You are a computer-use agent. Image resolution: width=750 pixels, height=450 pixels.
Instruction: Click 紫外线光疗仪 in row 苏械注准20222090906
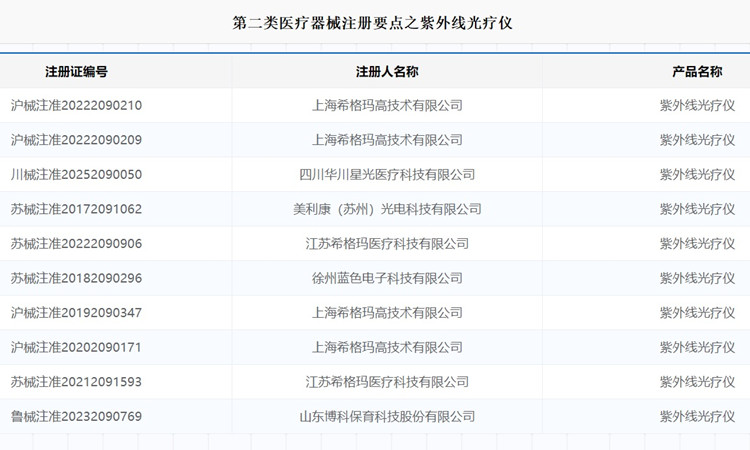[x=697, y=243]
